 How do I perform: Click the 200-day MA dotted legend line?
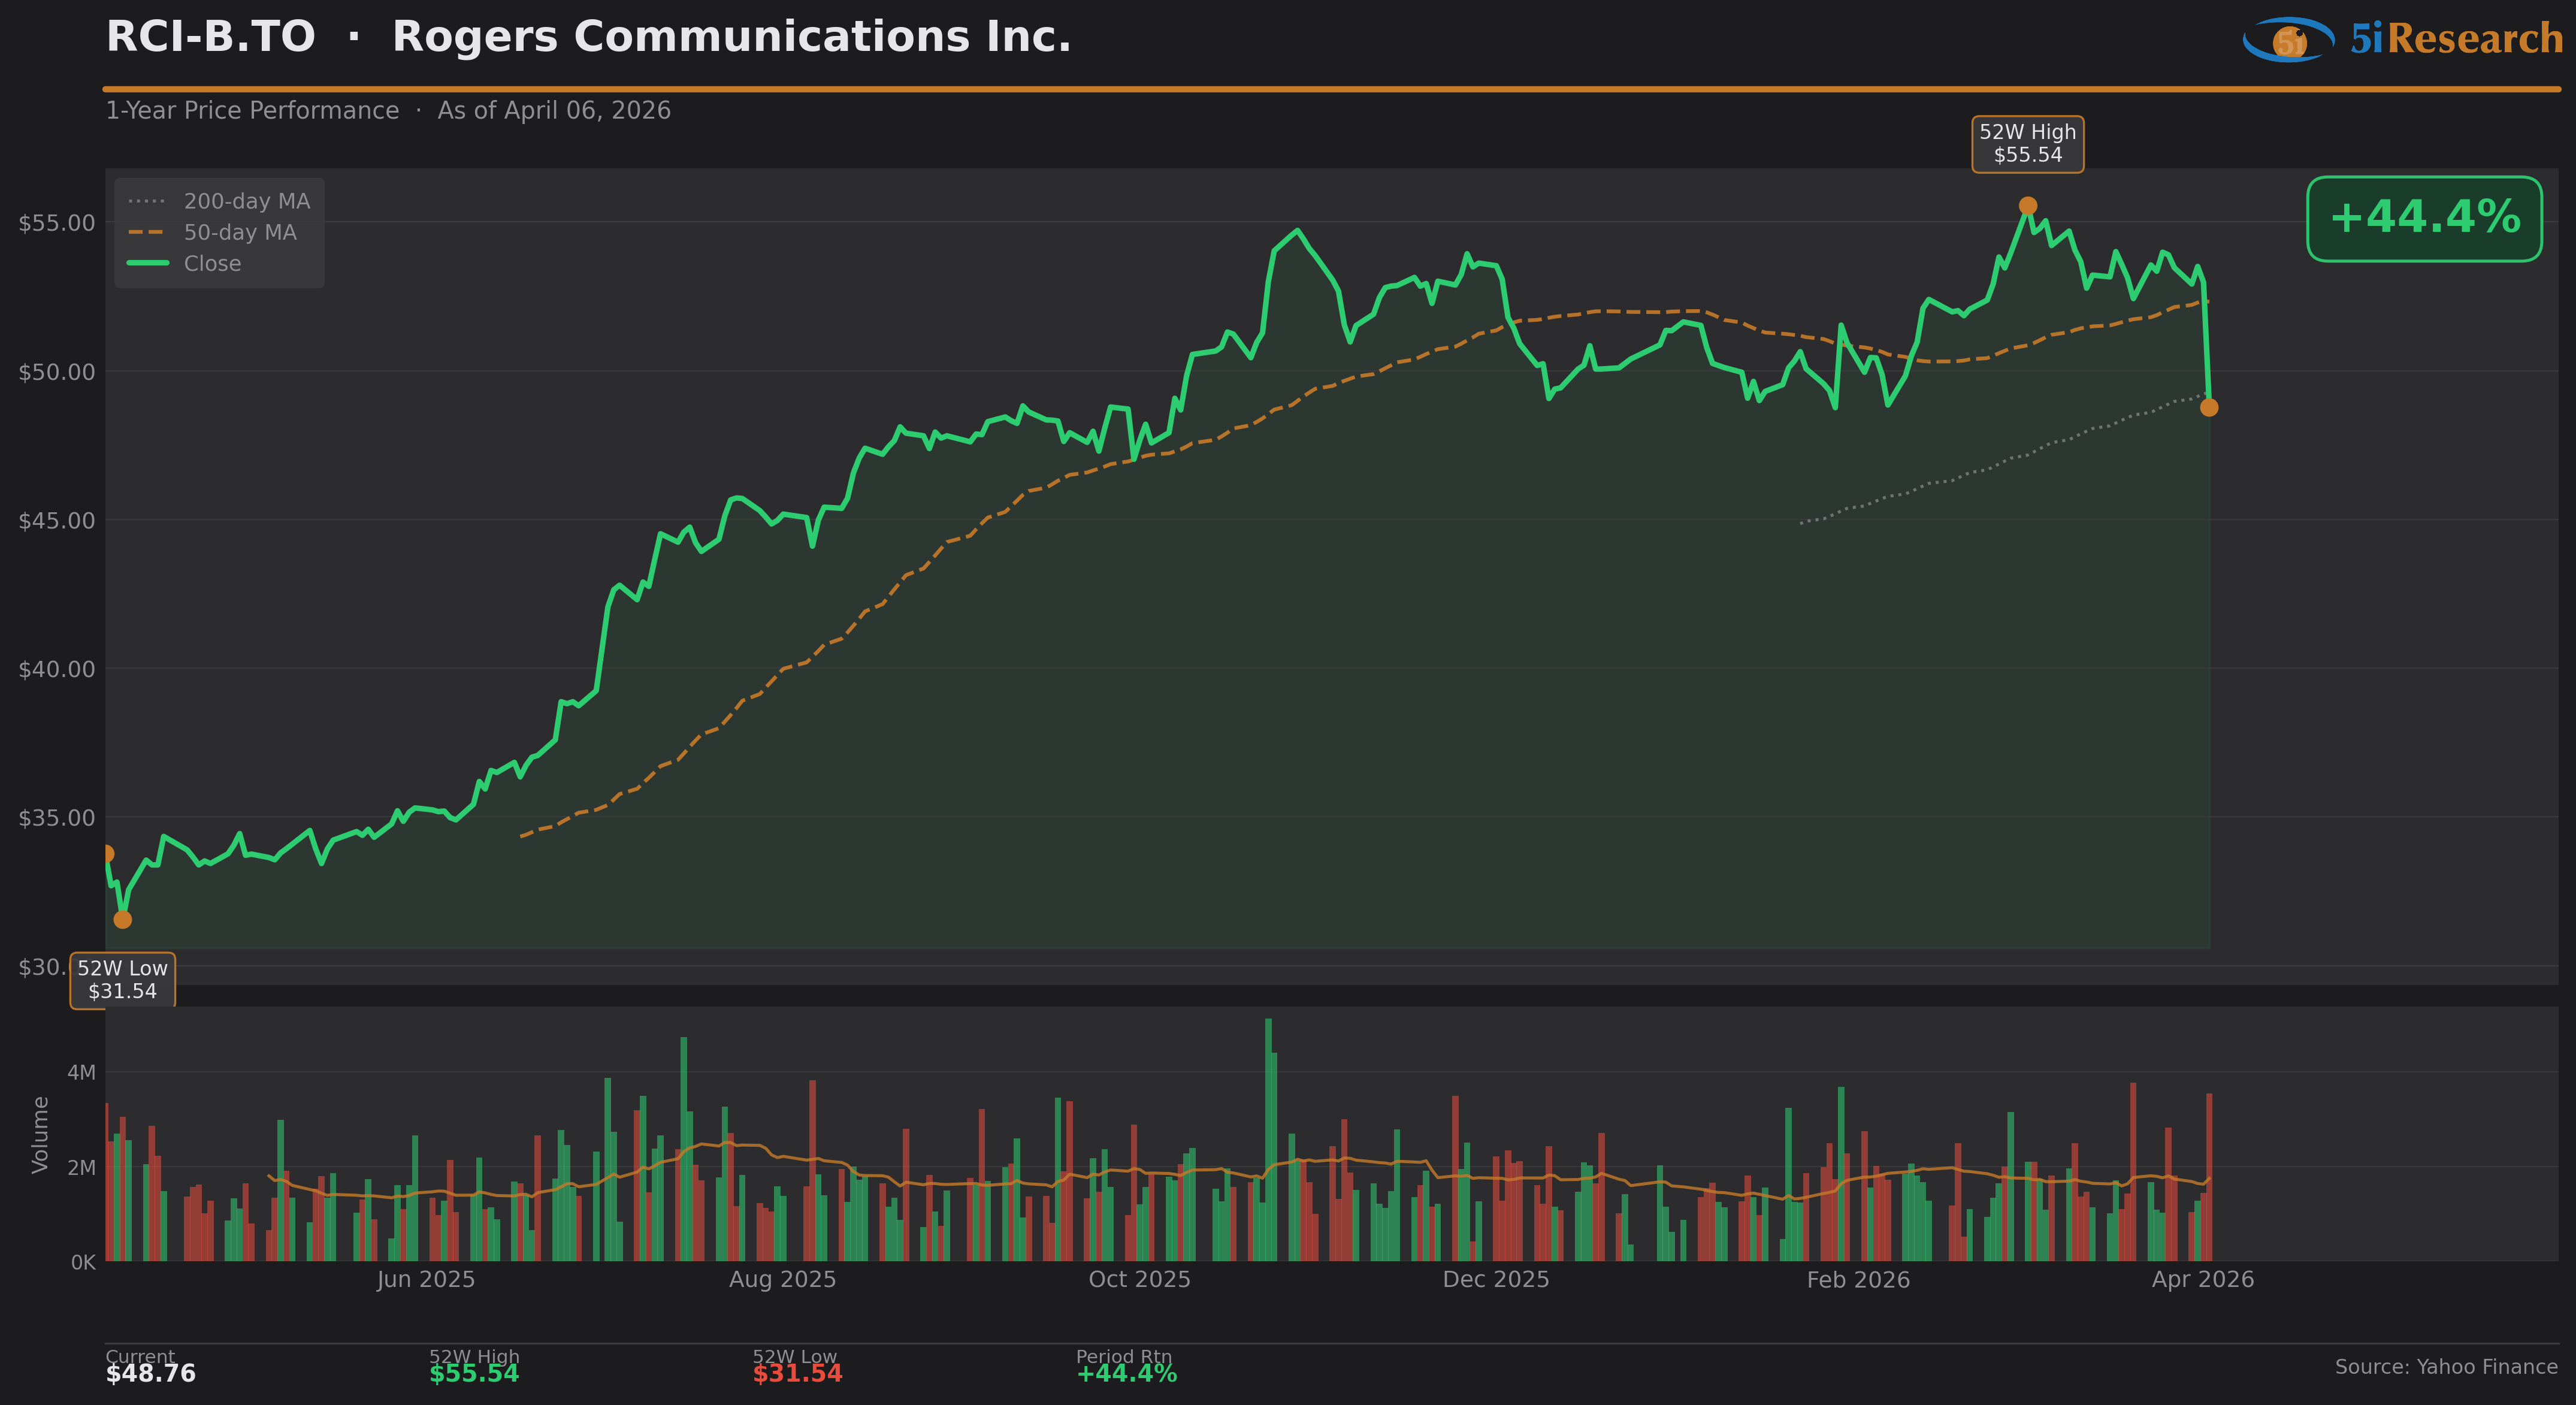tap(147, 201)
